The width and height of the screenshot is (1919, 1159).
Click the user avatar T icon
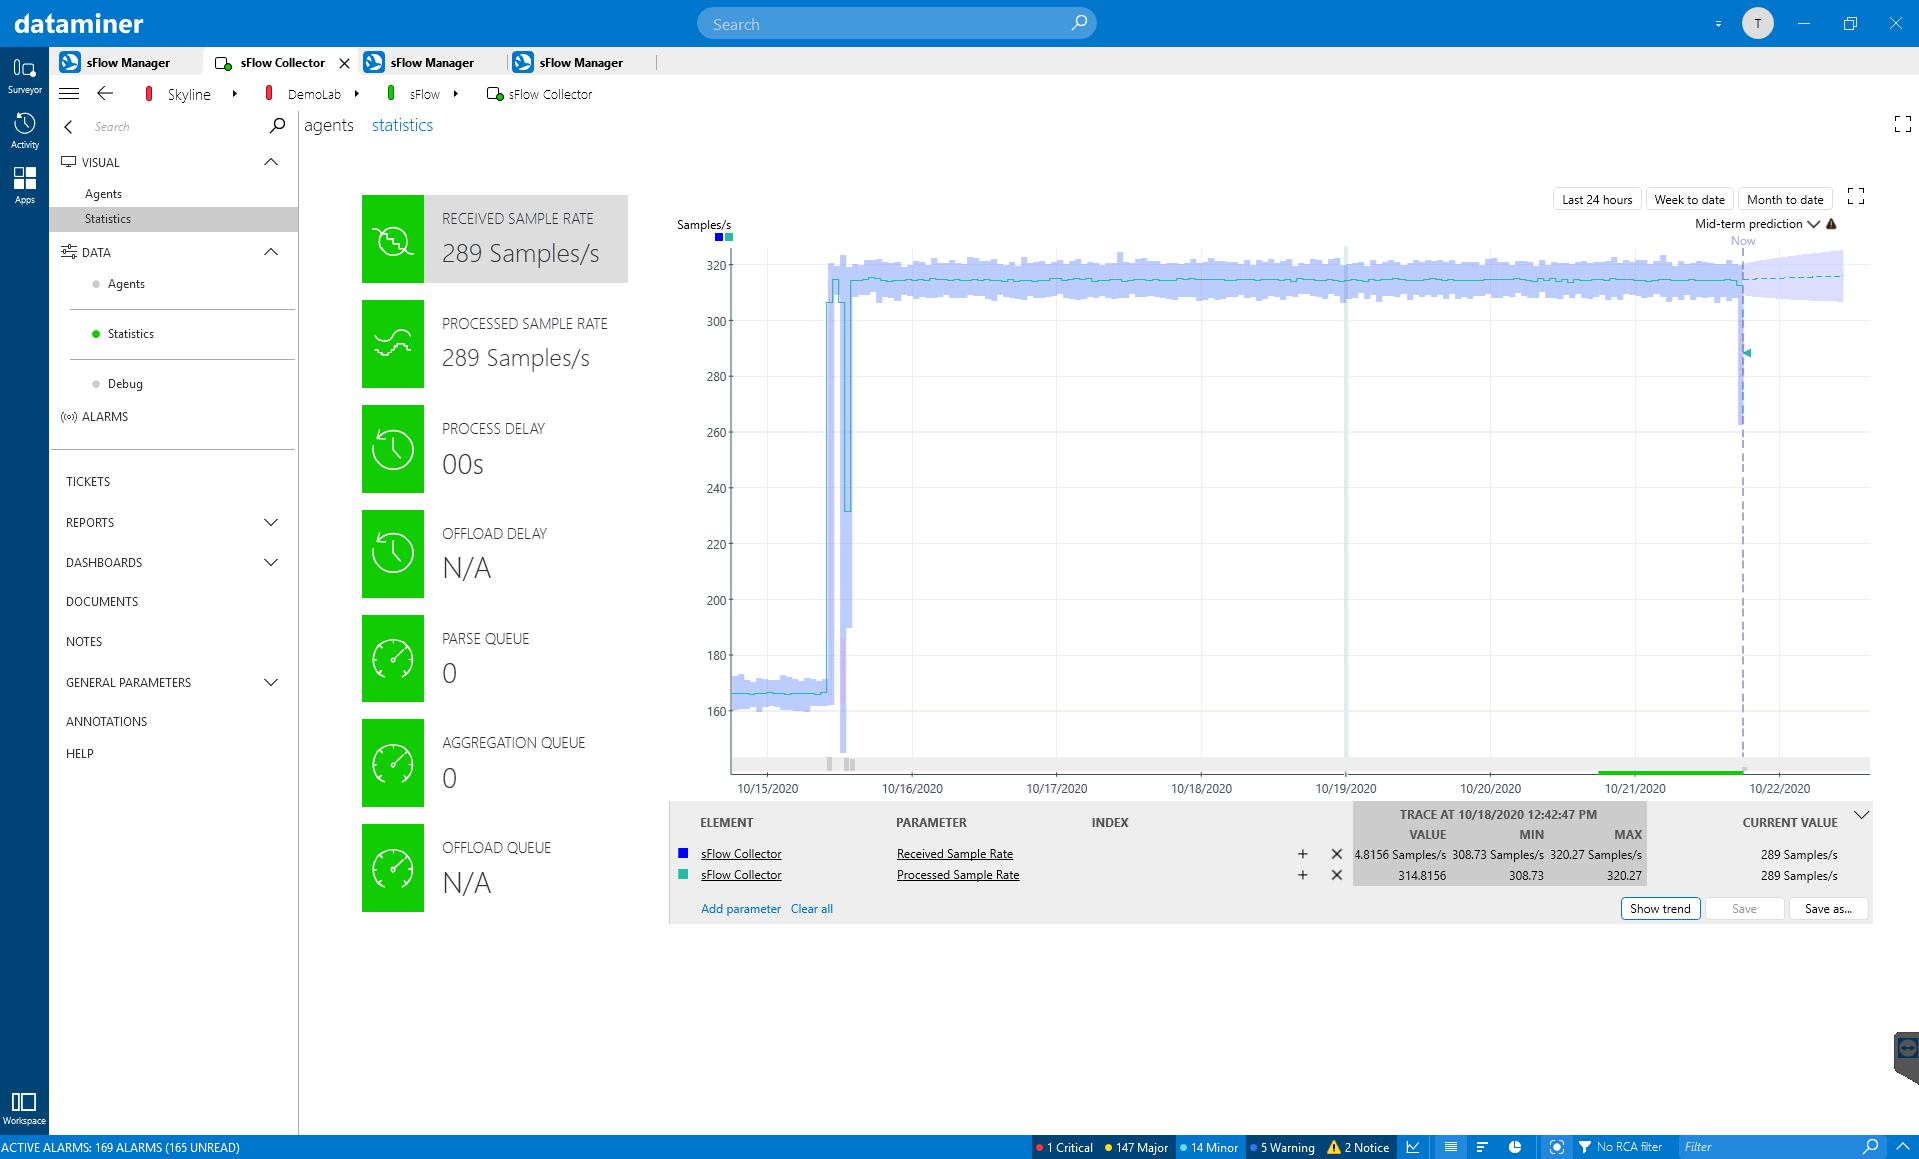1757,23
